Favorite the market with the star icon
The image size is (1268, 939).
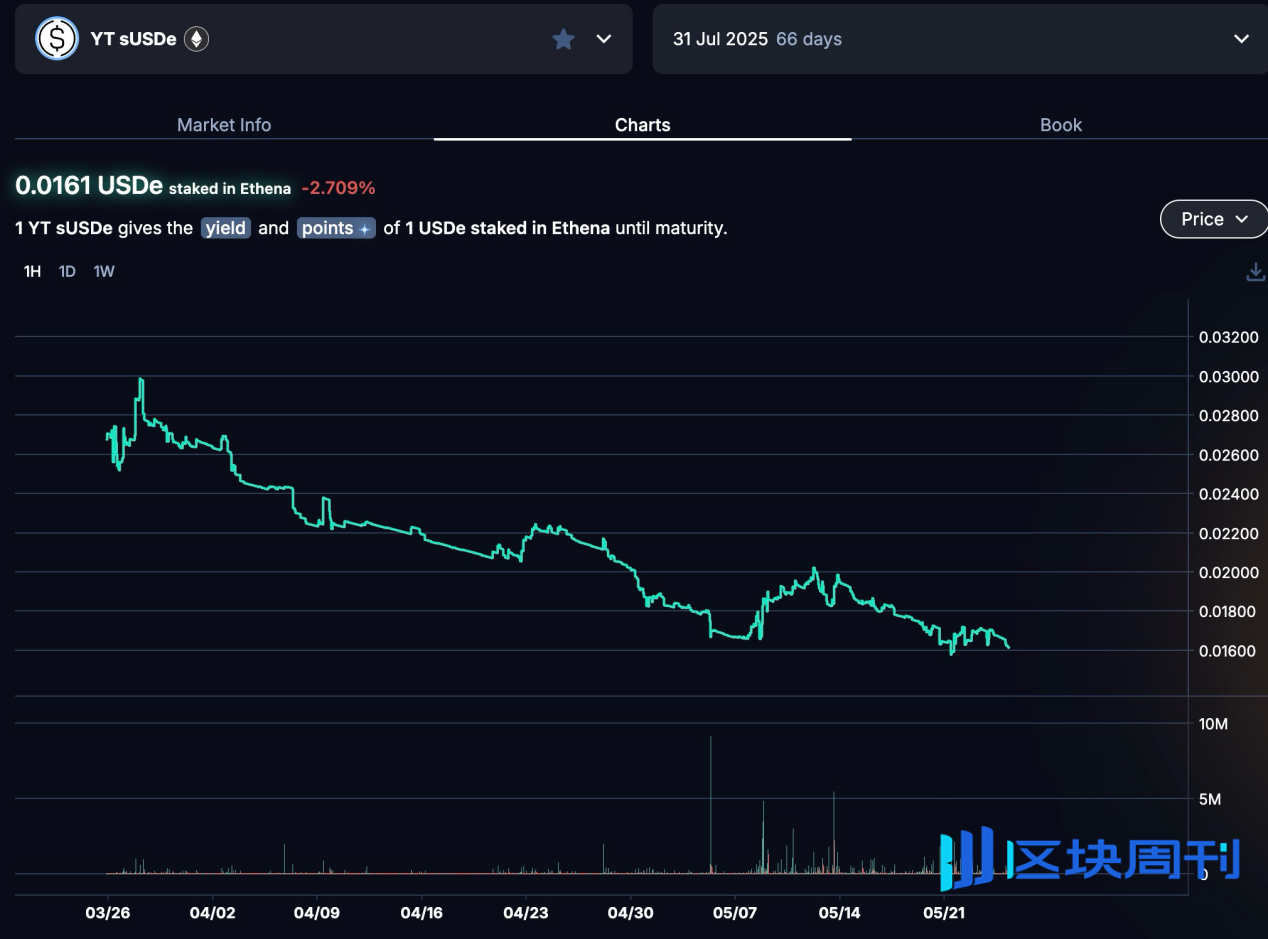[564, 39]
